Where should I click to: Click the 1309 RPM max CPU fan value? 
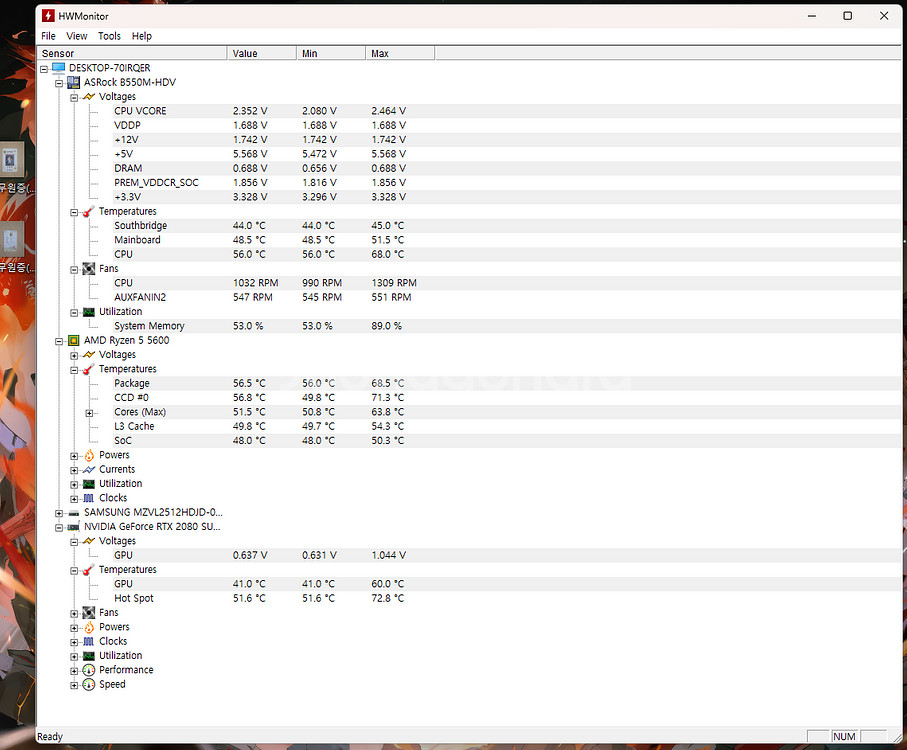[394, 283]
